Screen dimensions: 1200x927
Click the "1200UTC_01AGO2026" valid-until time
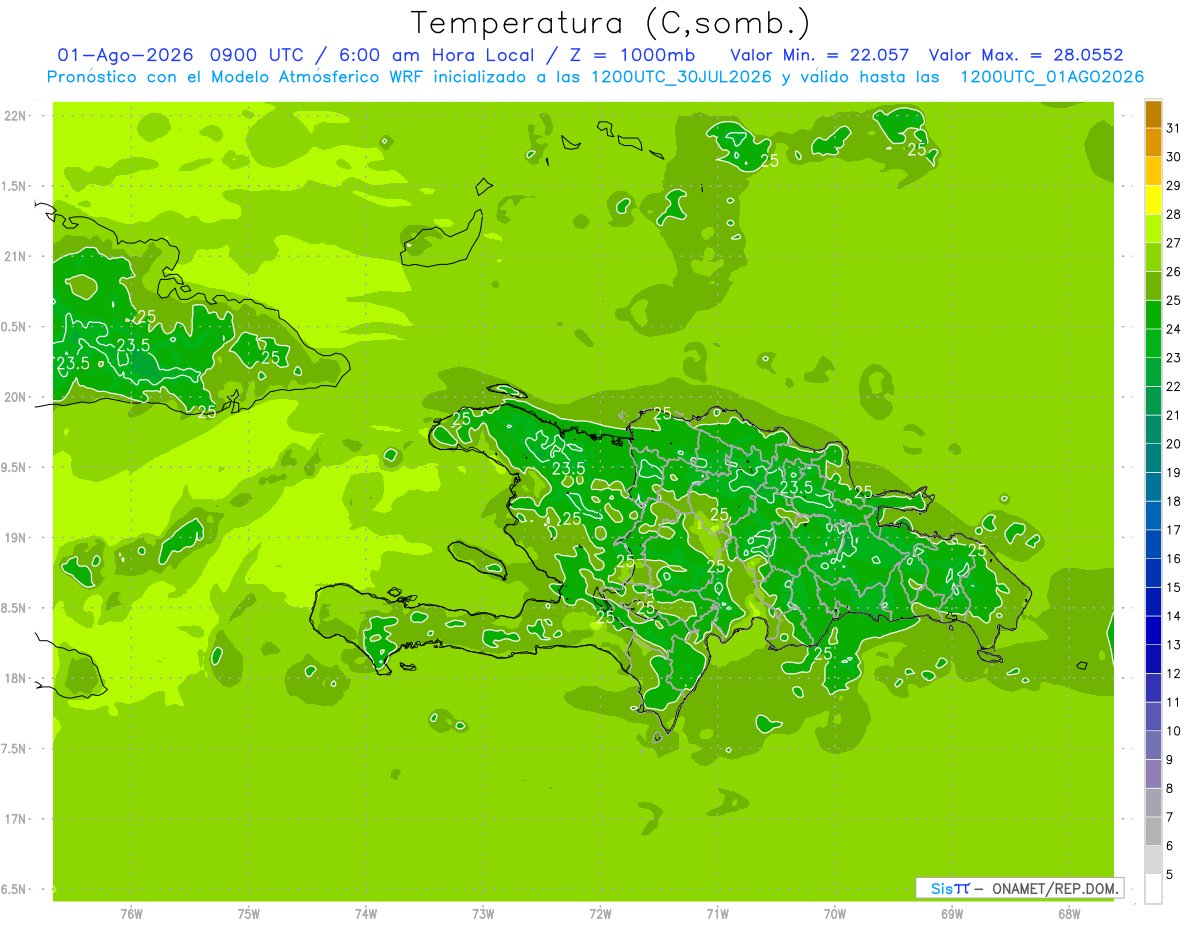point(1052,76)
